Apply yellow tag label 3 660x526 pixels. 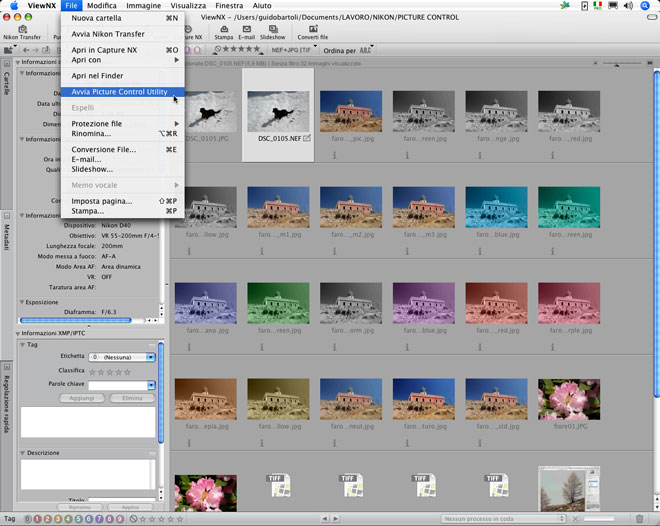58,519
